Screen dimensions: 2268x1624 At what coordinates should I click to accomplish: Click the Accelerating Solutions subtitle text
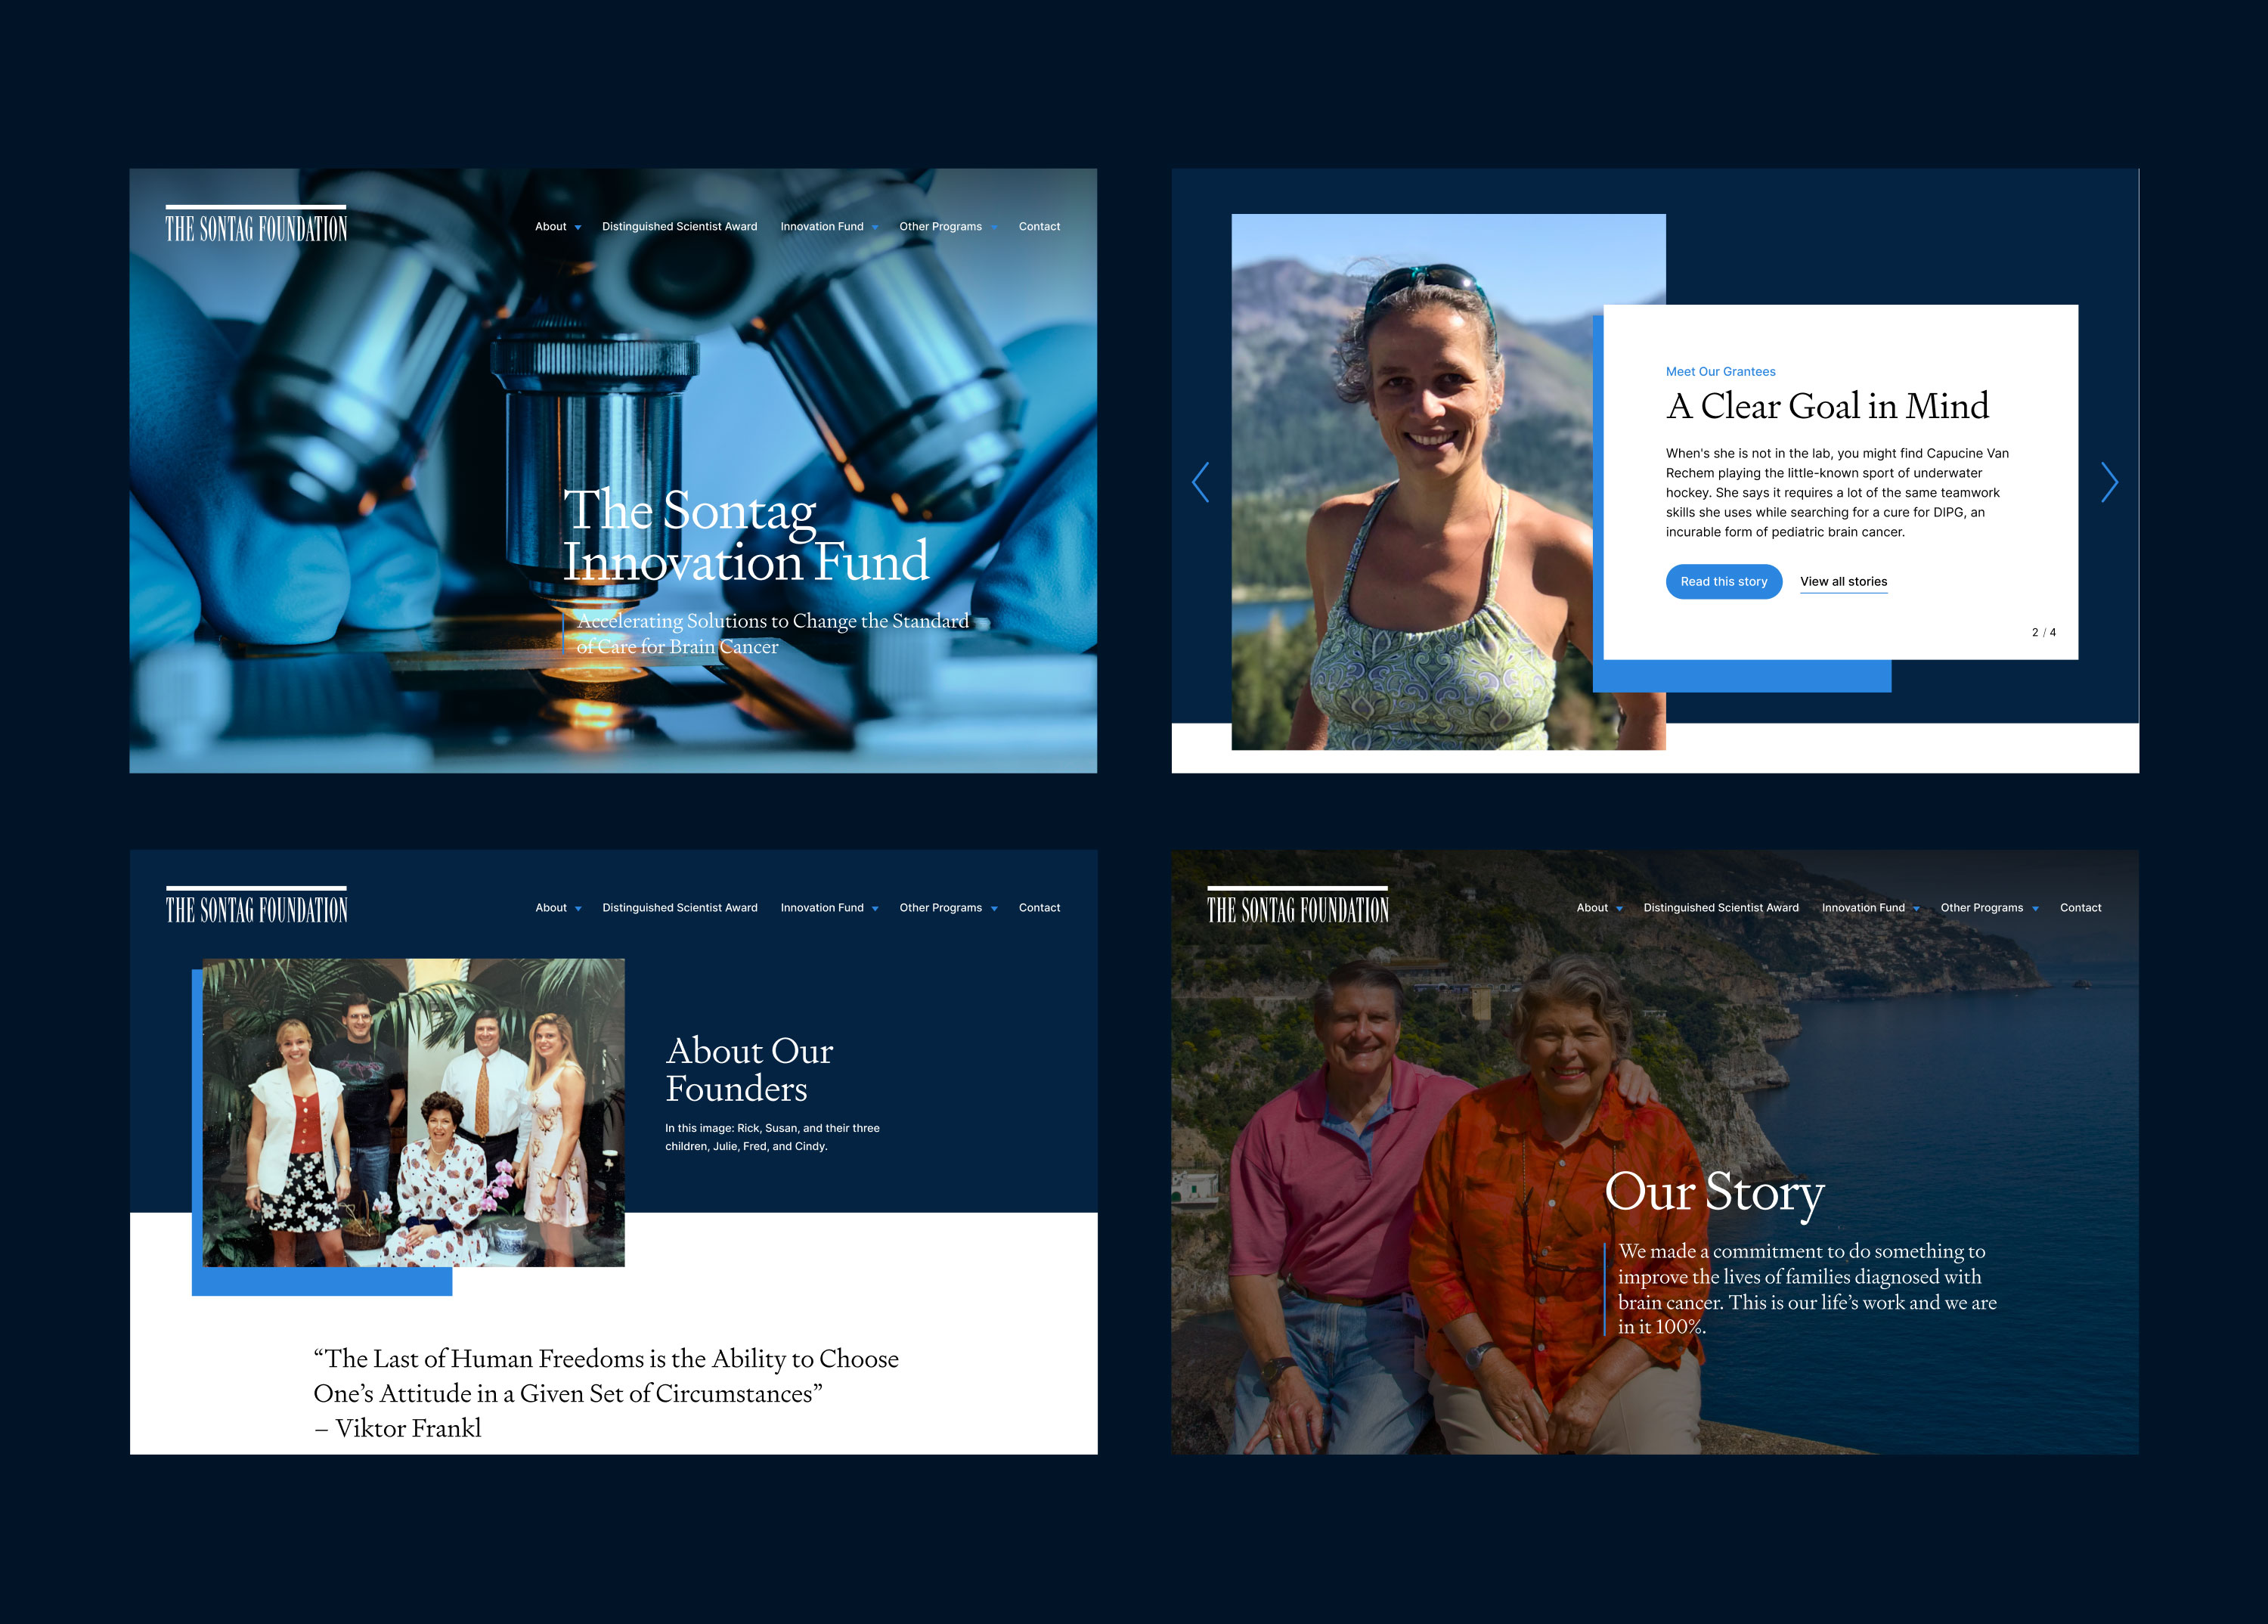tap(772, 634)
